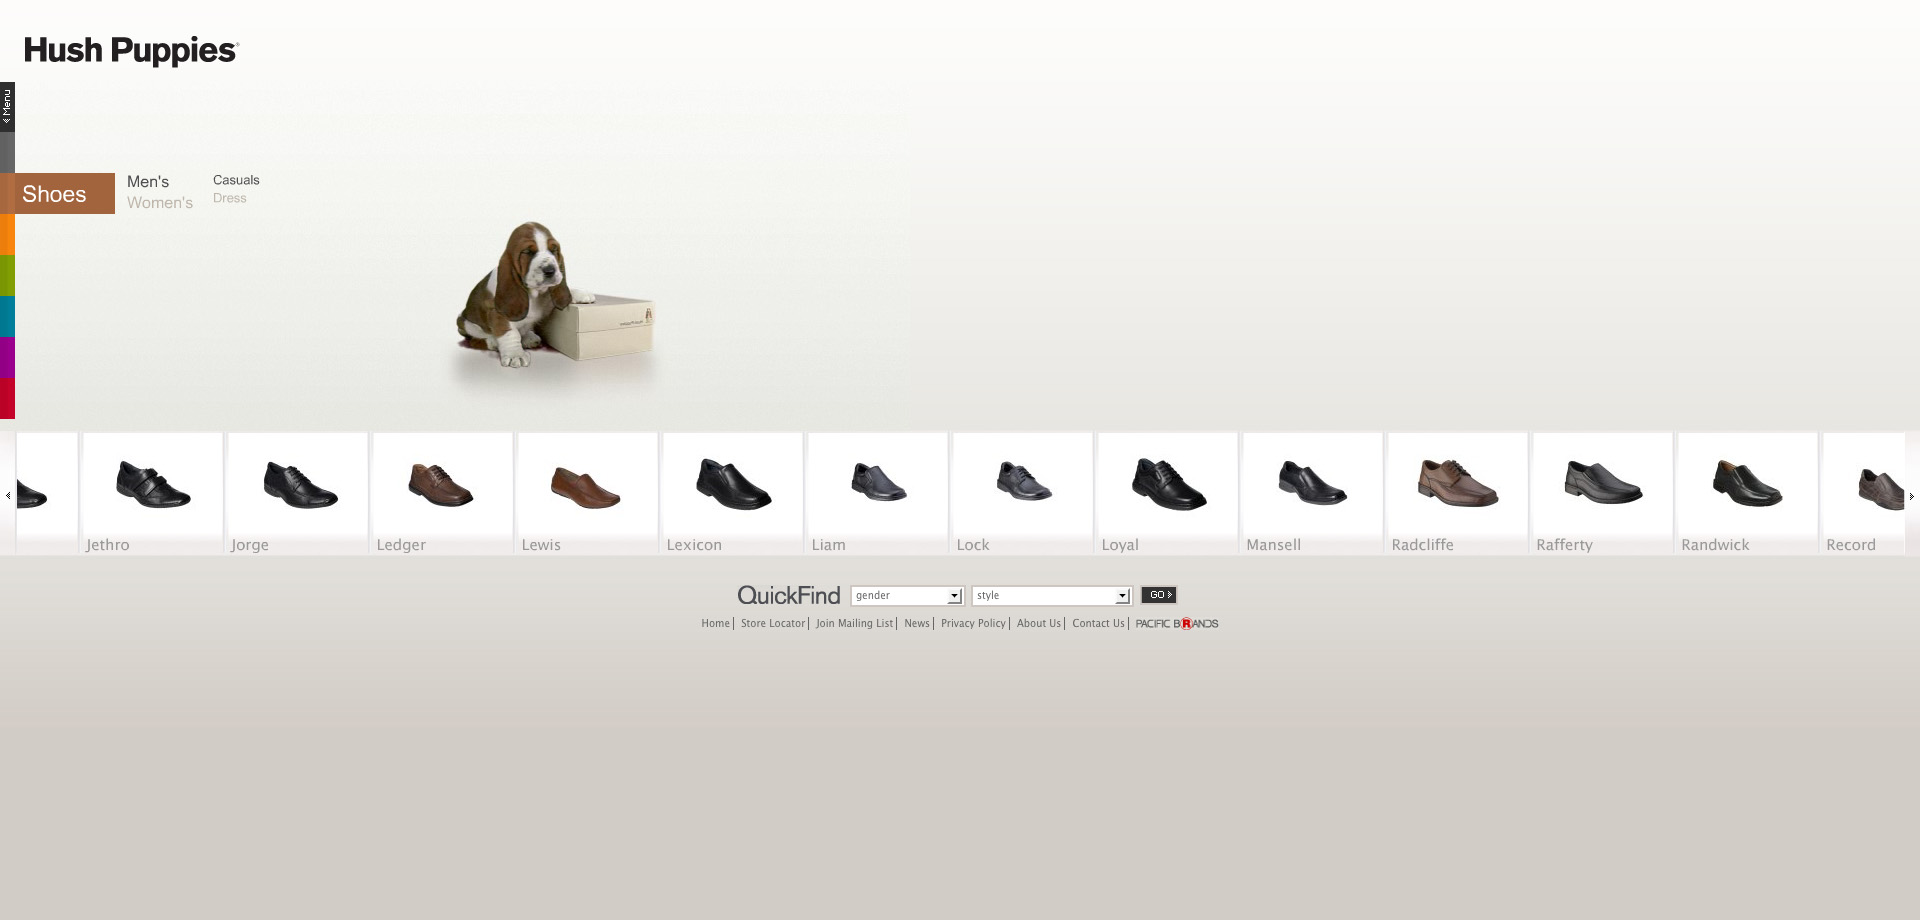Open the News footer link
Viewport: 1920px width, 920px height.
point(917,624)
